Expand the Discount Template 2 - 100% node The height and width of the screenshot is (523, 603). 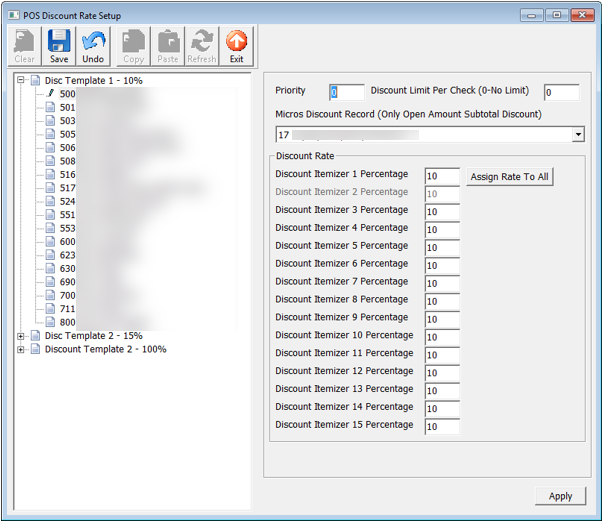pos(21,350)
